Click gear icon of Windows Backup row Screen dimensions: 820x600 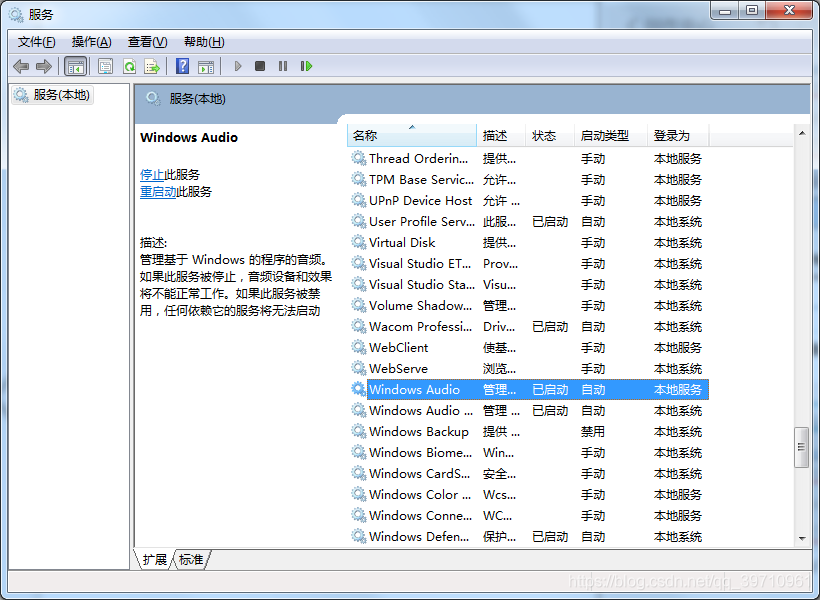(358, 431)
